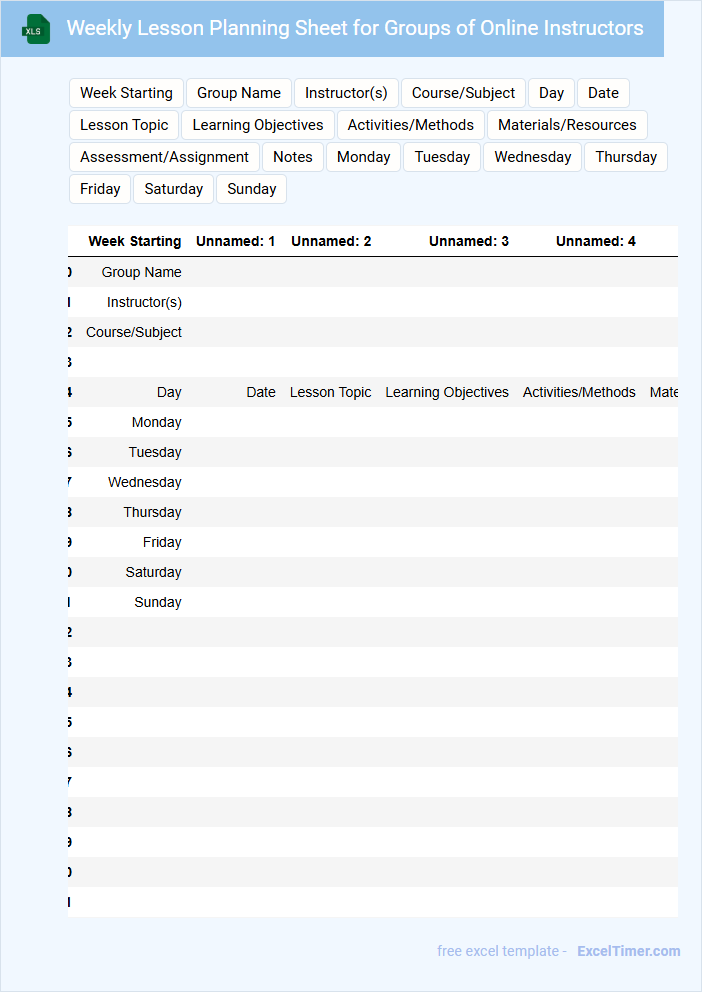702x992 pixels.
Task: Select the Group Name tag
Action: [x=239, y=93]
